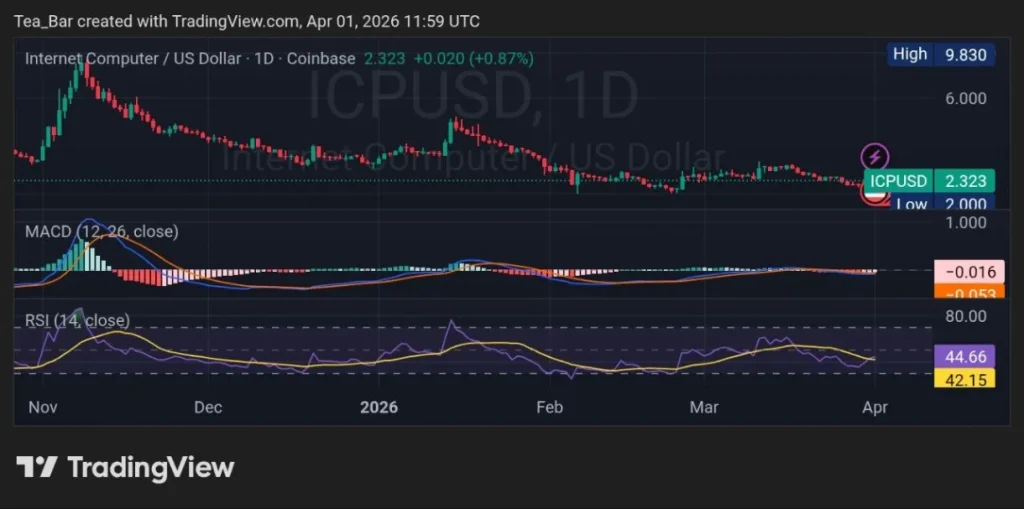
Task: Click the purple lightning bolt event icon
Action: click(875, 156)
